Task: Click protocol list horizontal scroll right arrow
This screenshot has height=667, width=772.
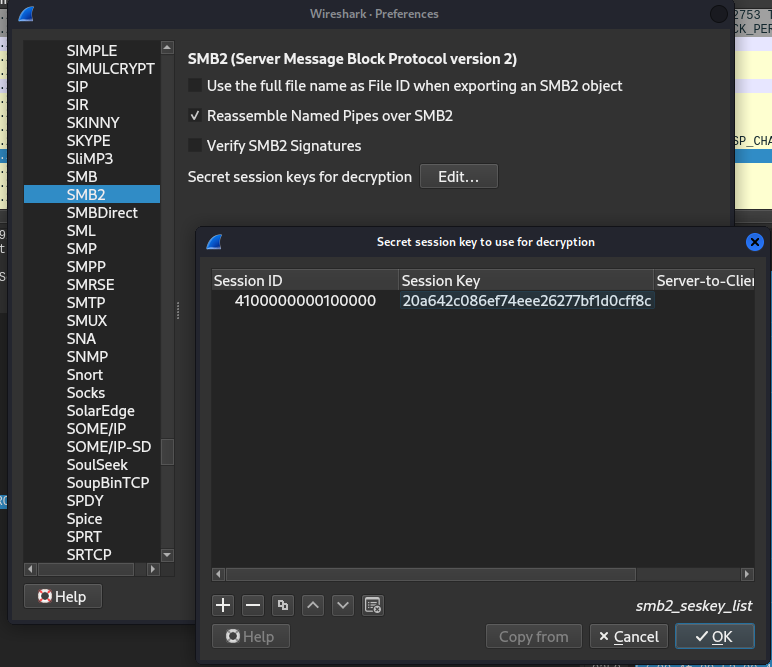Action: (153, 569)
